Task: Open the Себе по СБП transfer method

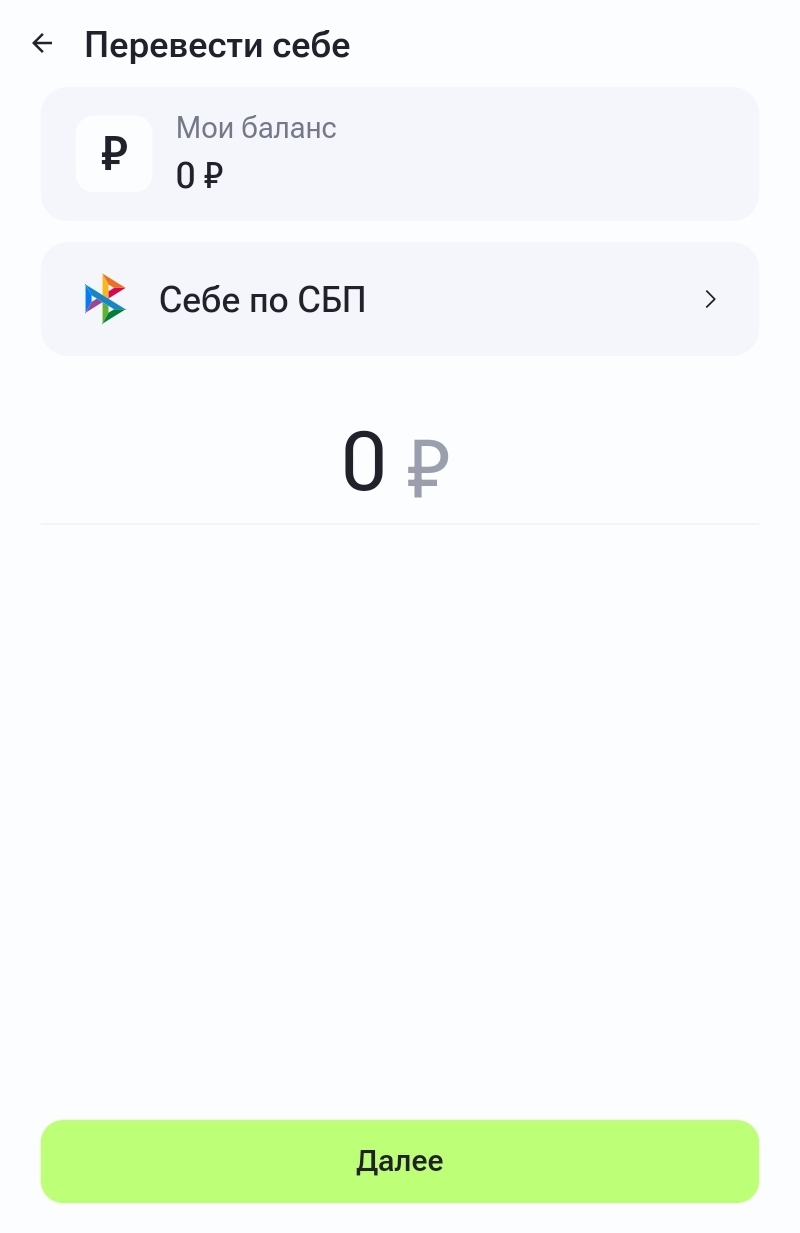Action: coord(400,299)
